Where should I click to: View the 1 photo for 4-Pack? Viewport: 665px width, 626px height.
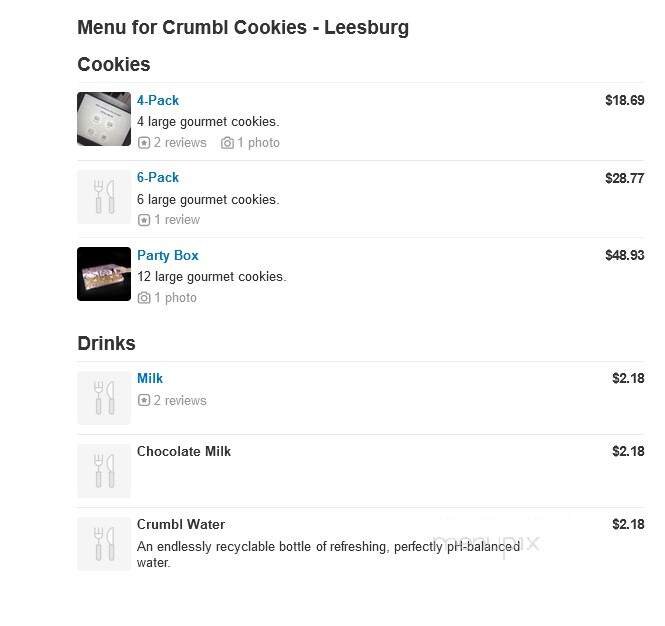[258, 143]
